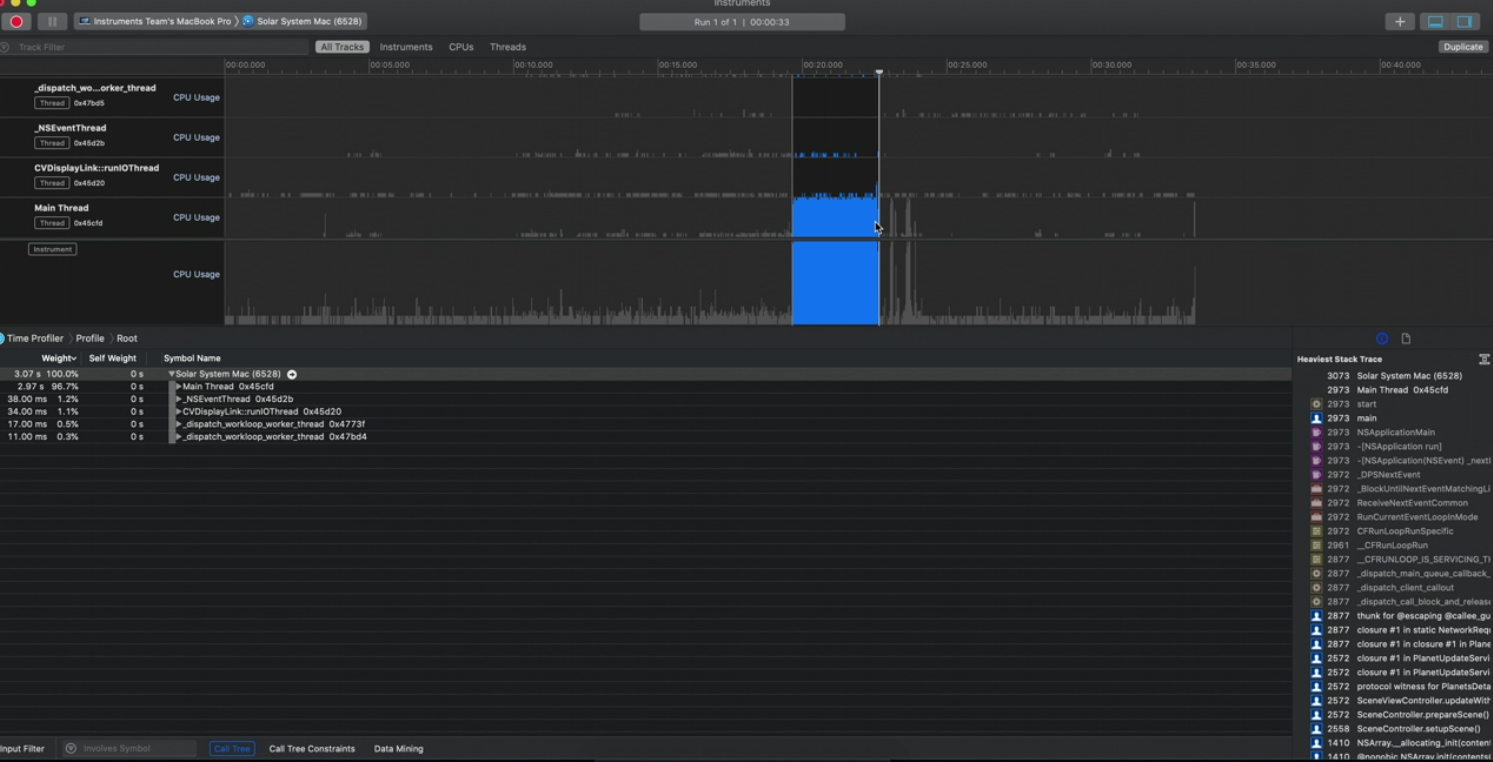The image size is (1493, 762).
Task: Click 'NSArray.__allocating_init' stack frame text
Action: coord(1423,743)
